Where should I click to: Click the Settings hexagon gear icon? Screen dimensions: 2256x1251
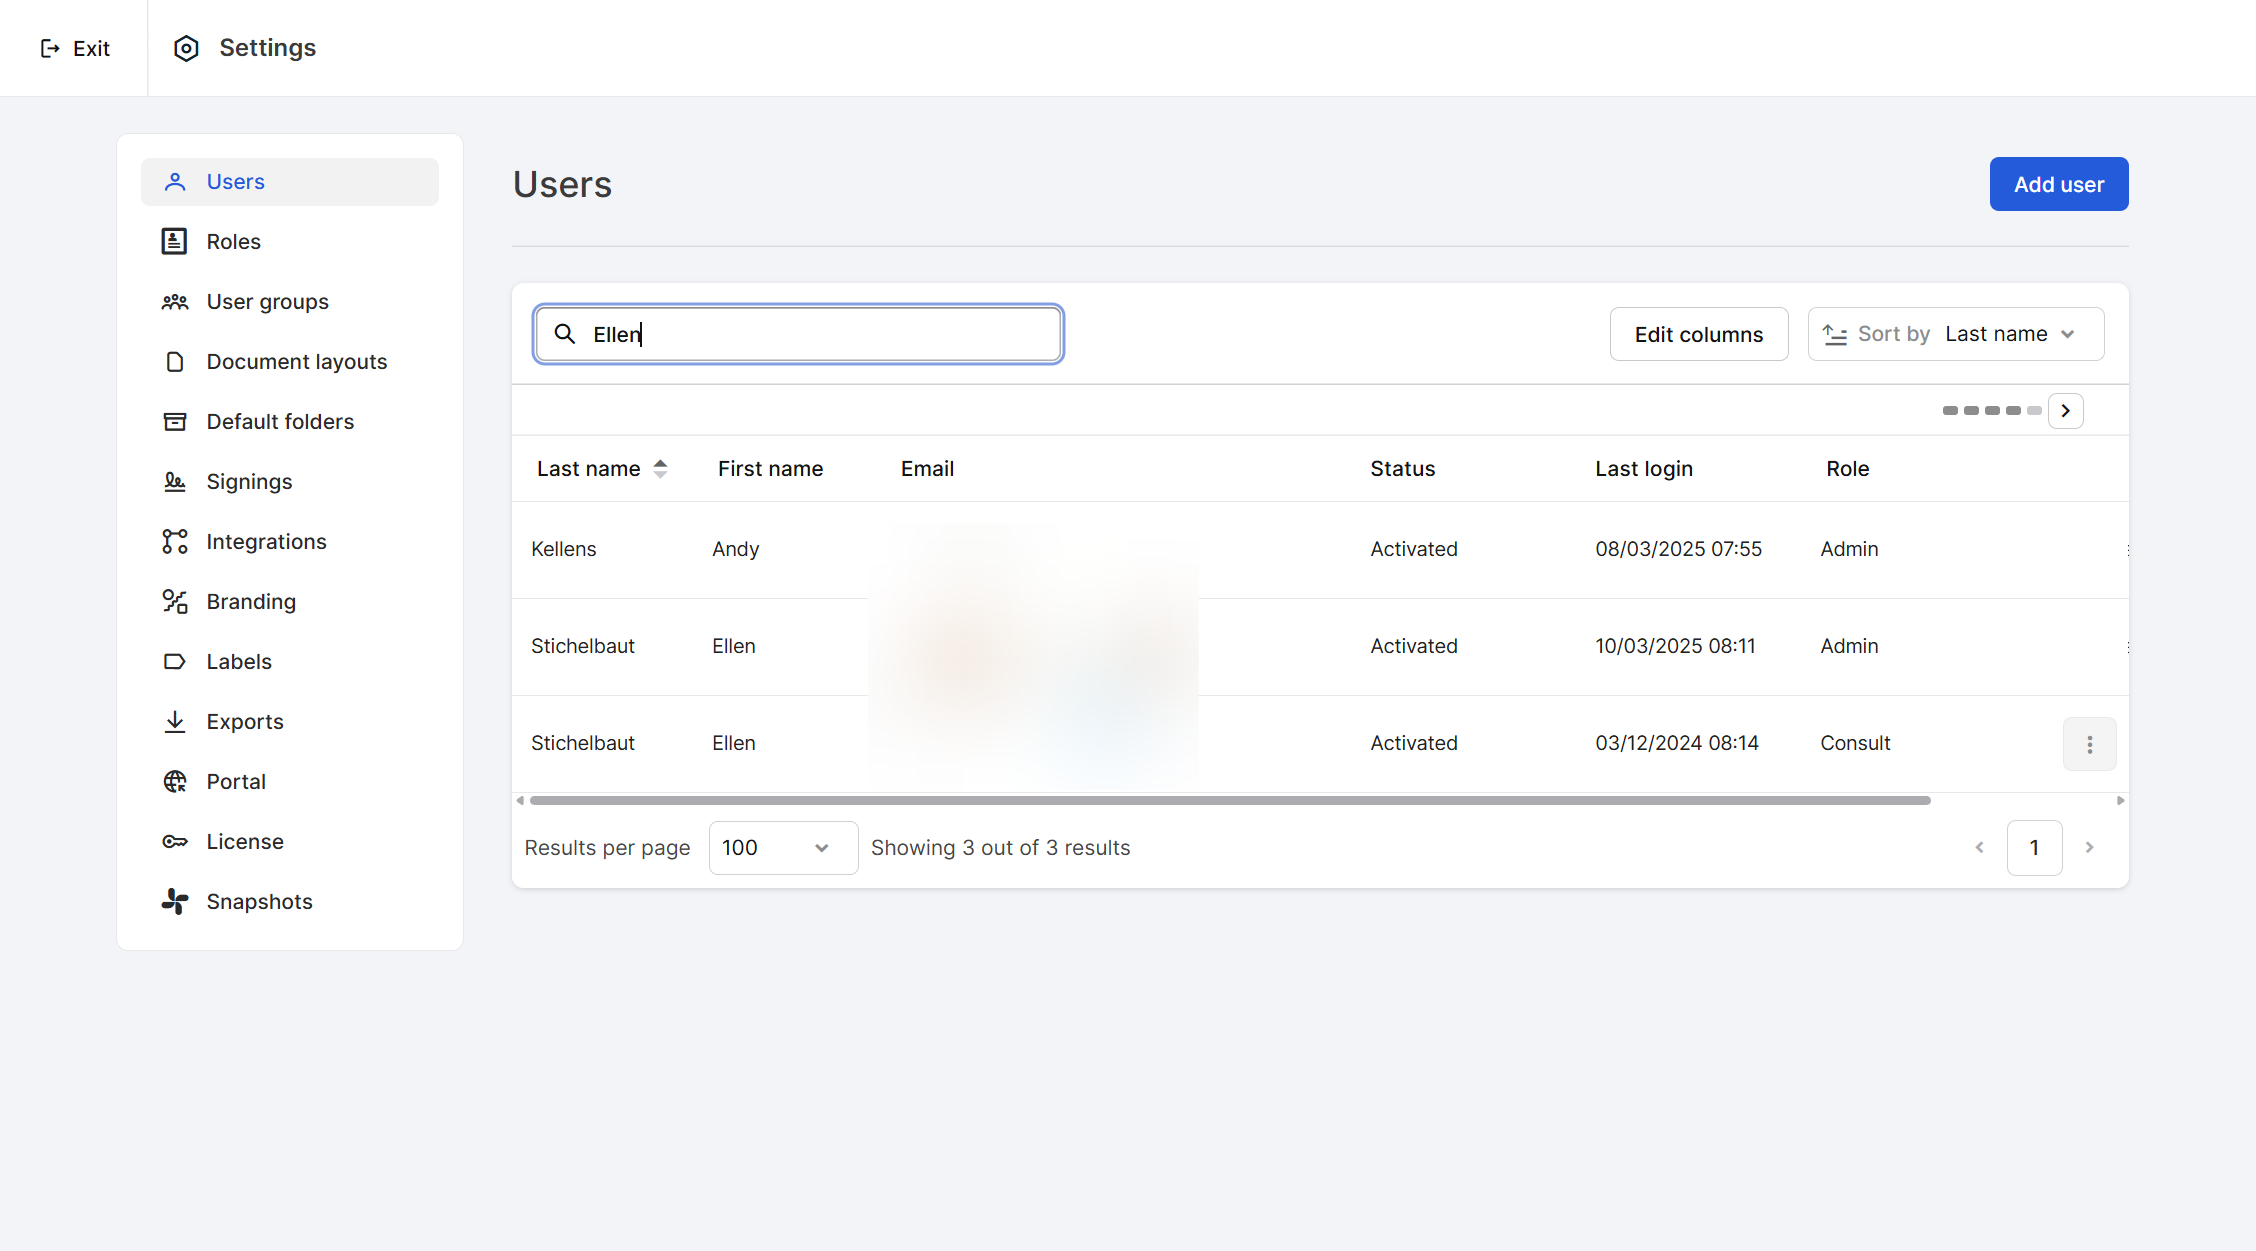click(186, 48)
